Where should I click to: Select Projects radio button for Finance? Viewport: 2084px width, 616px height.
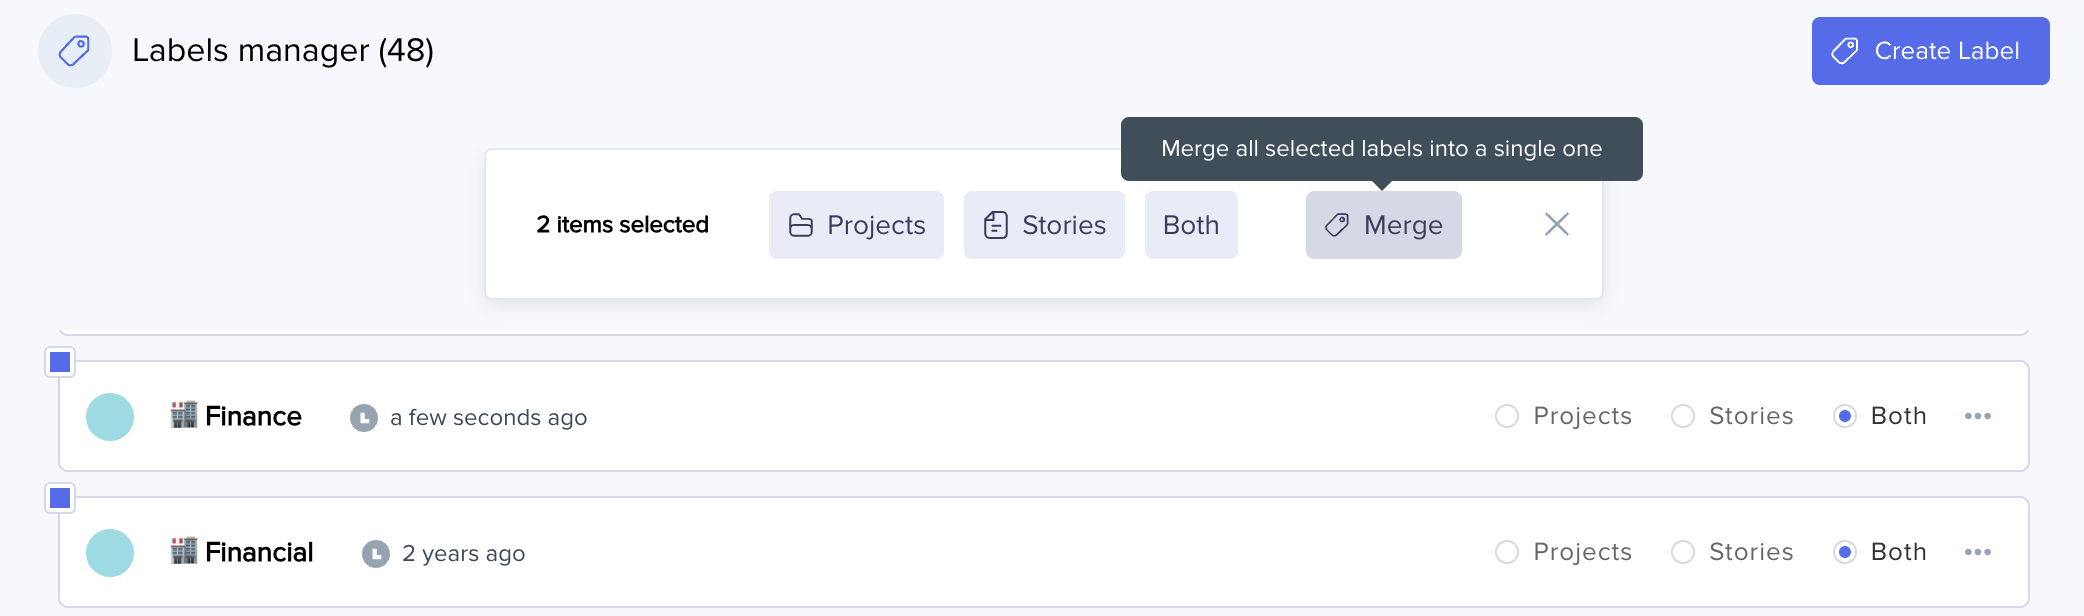pyautogui.click(x=1507, y=416)
